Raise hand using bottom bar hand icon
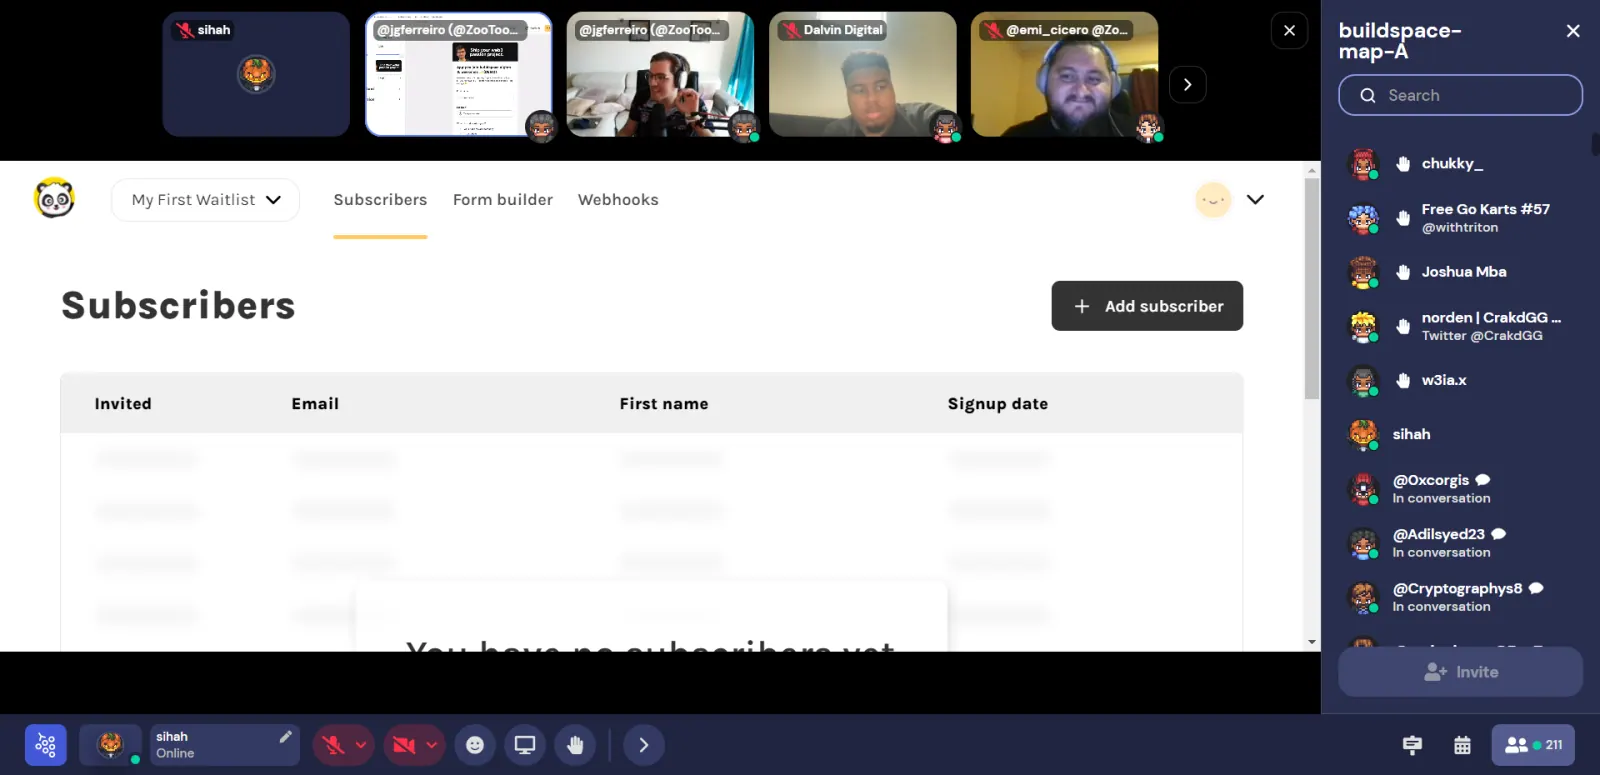1600x775 pixels. (575, 745)
